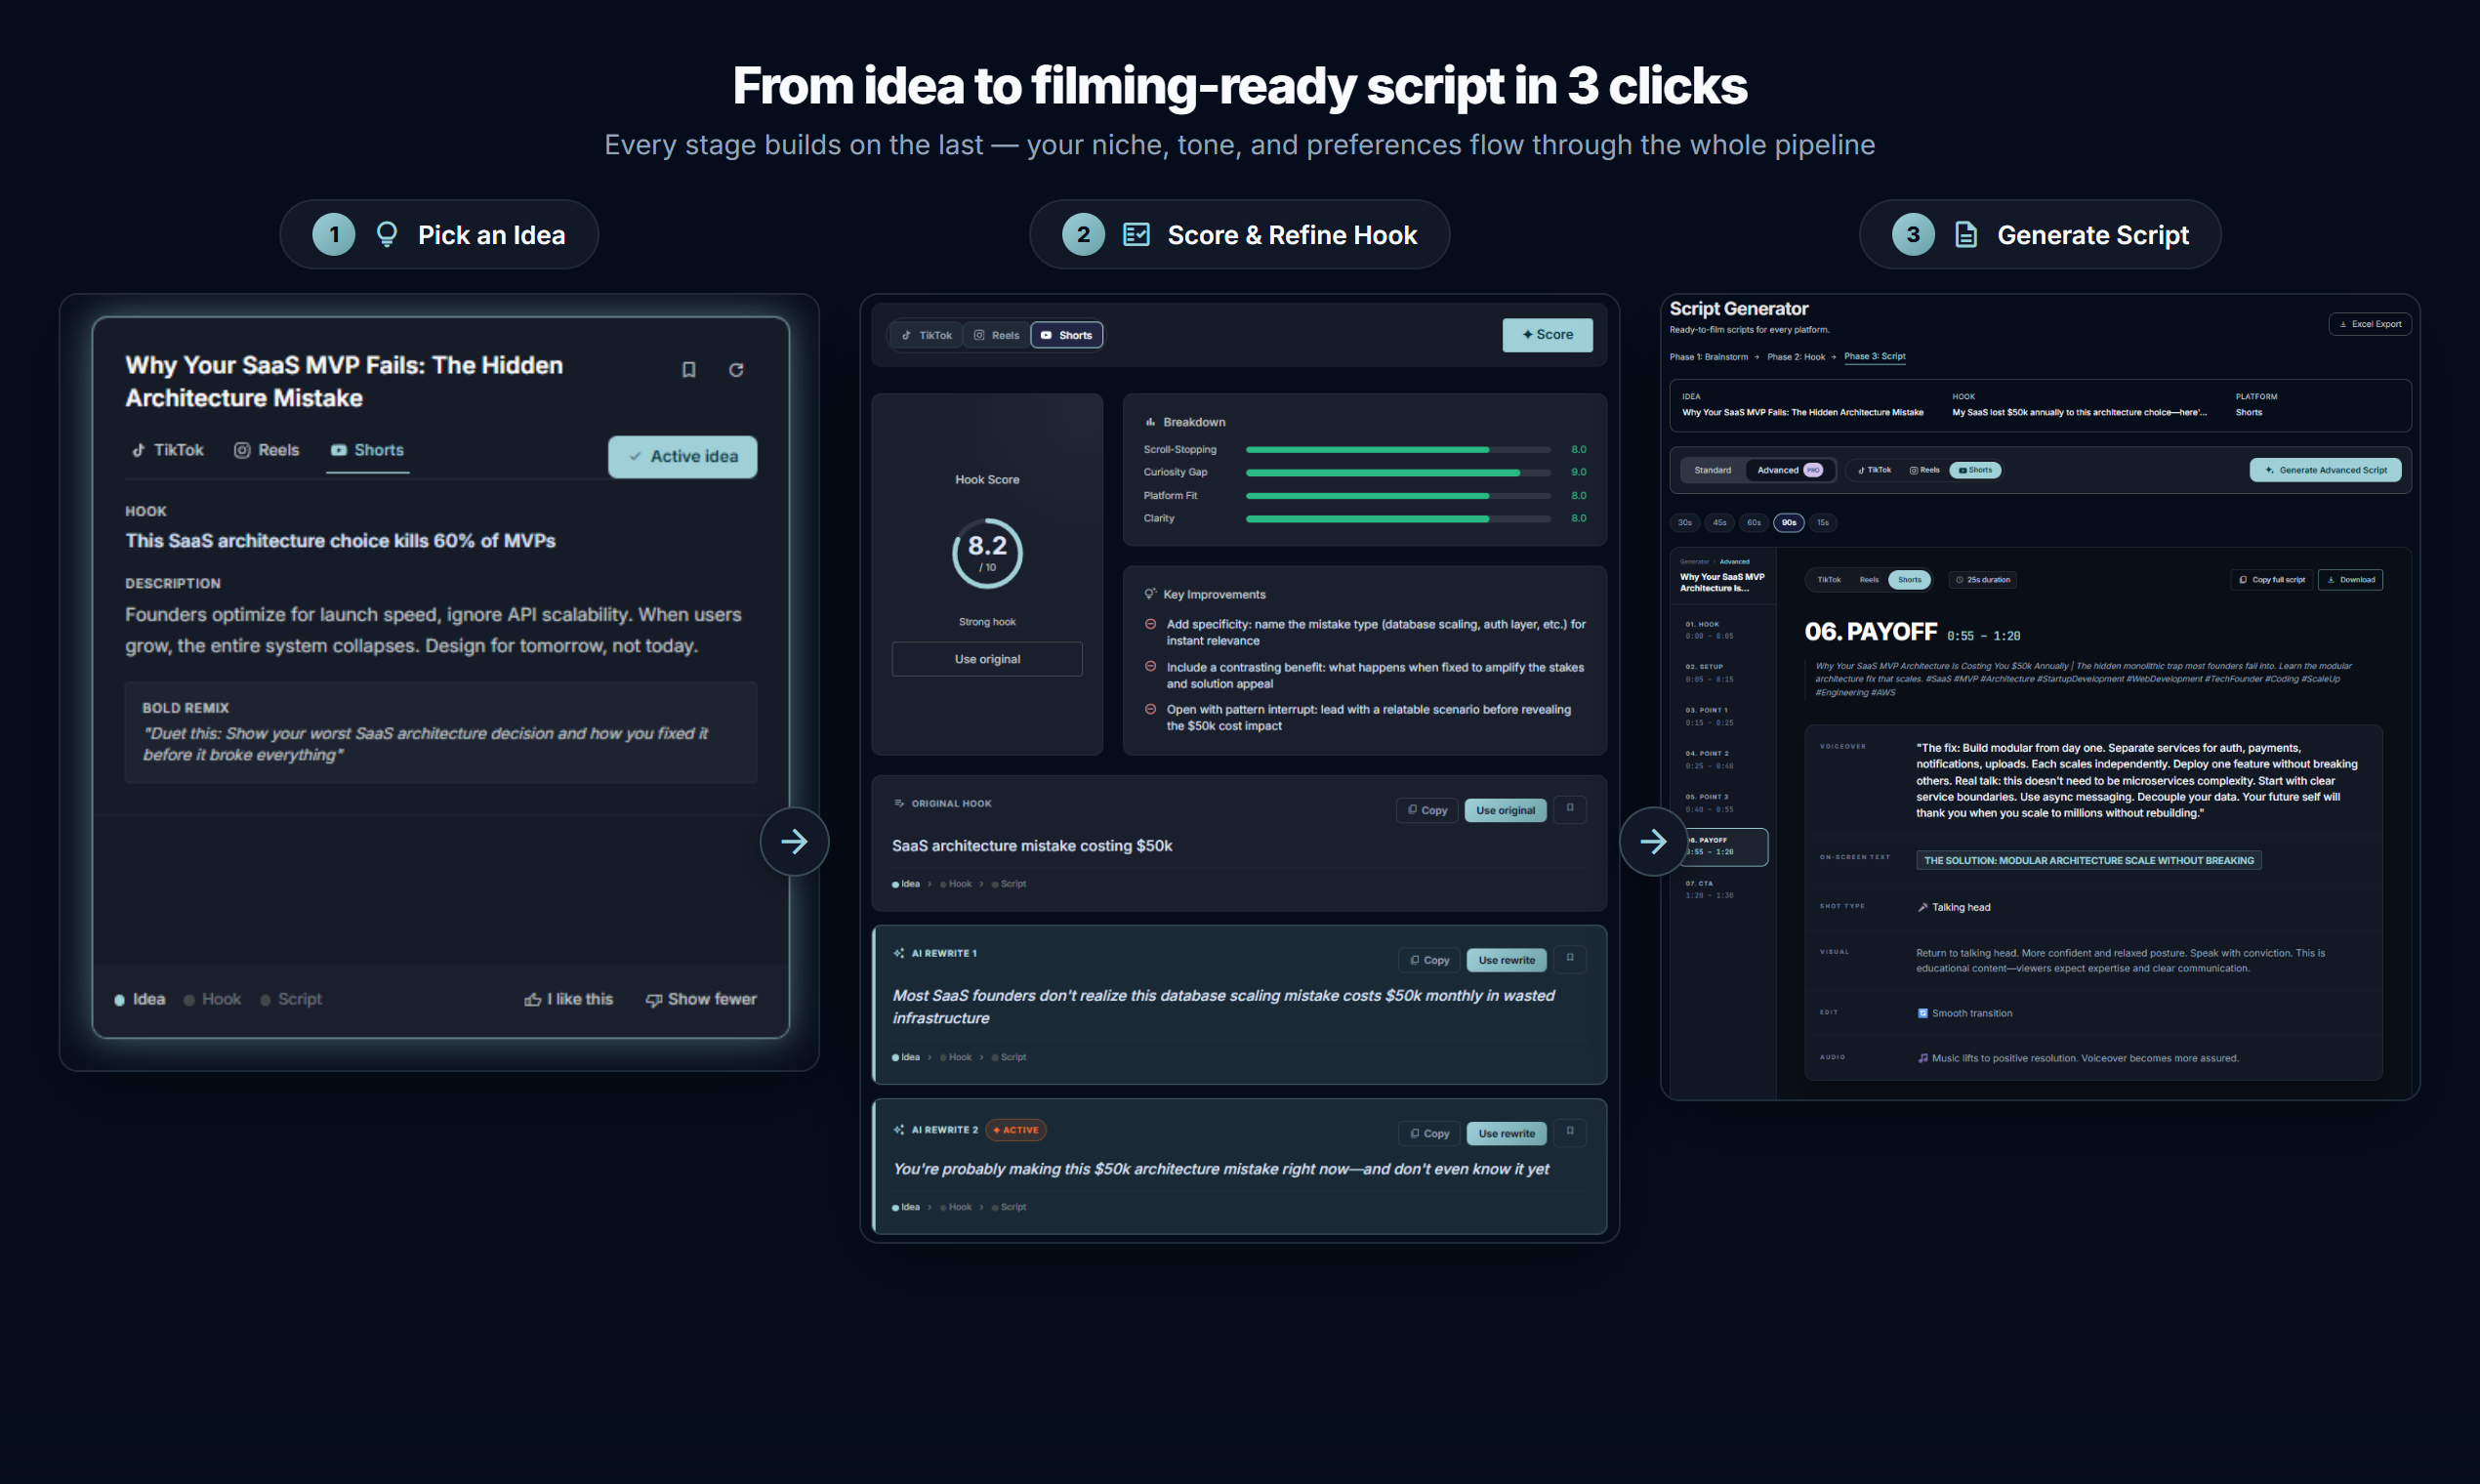Select Phase 3: Script breadcrumb
This screenshot has height=1484, width=2480.
click(1874, 357)
